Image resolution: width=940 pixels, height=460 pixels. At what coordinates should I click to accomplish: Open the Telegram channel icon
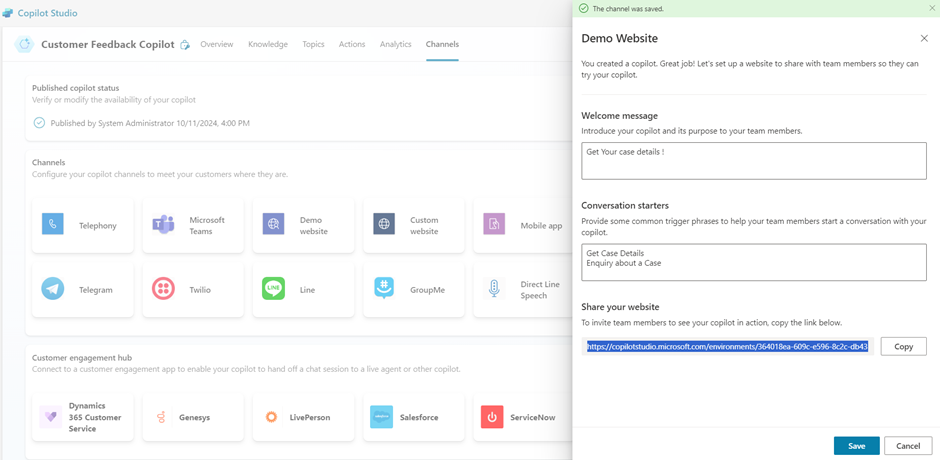pyautogui.click(x=53, y=289)
